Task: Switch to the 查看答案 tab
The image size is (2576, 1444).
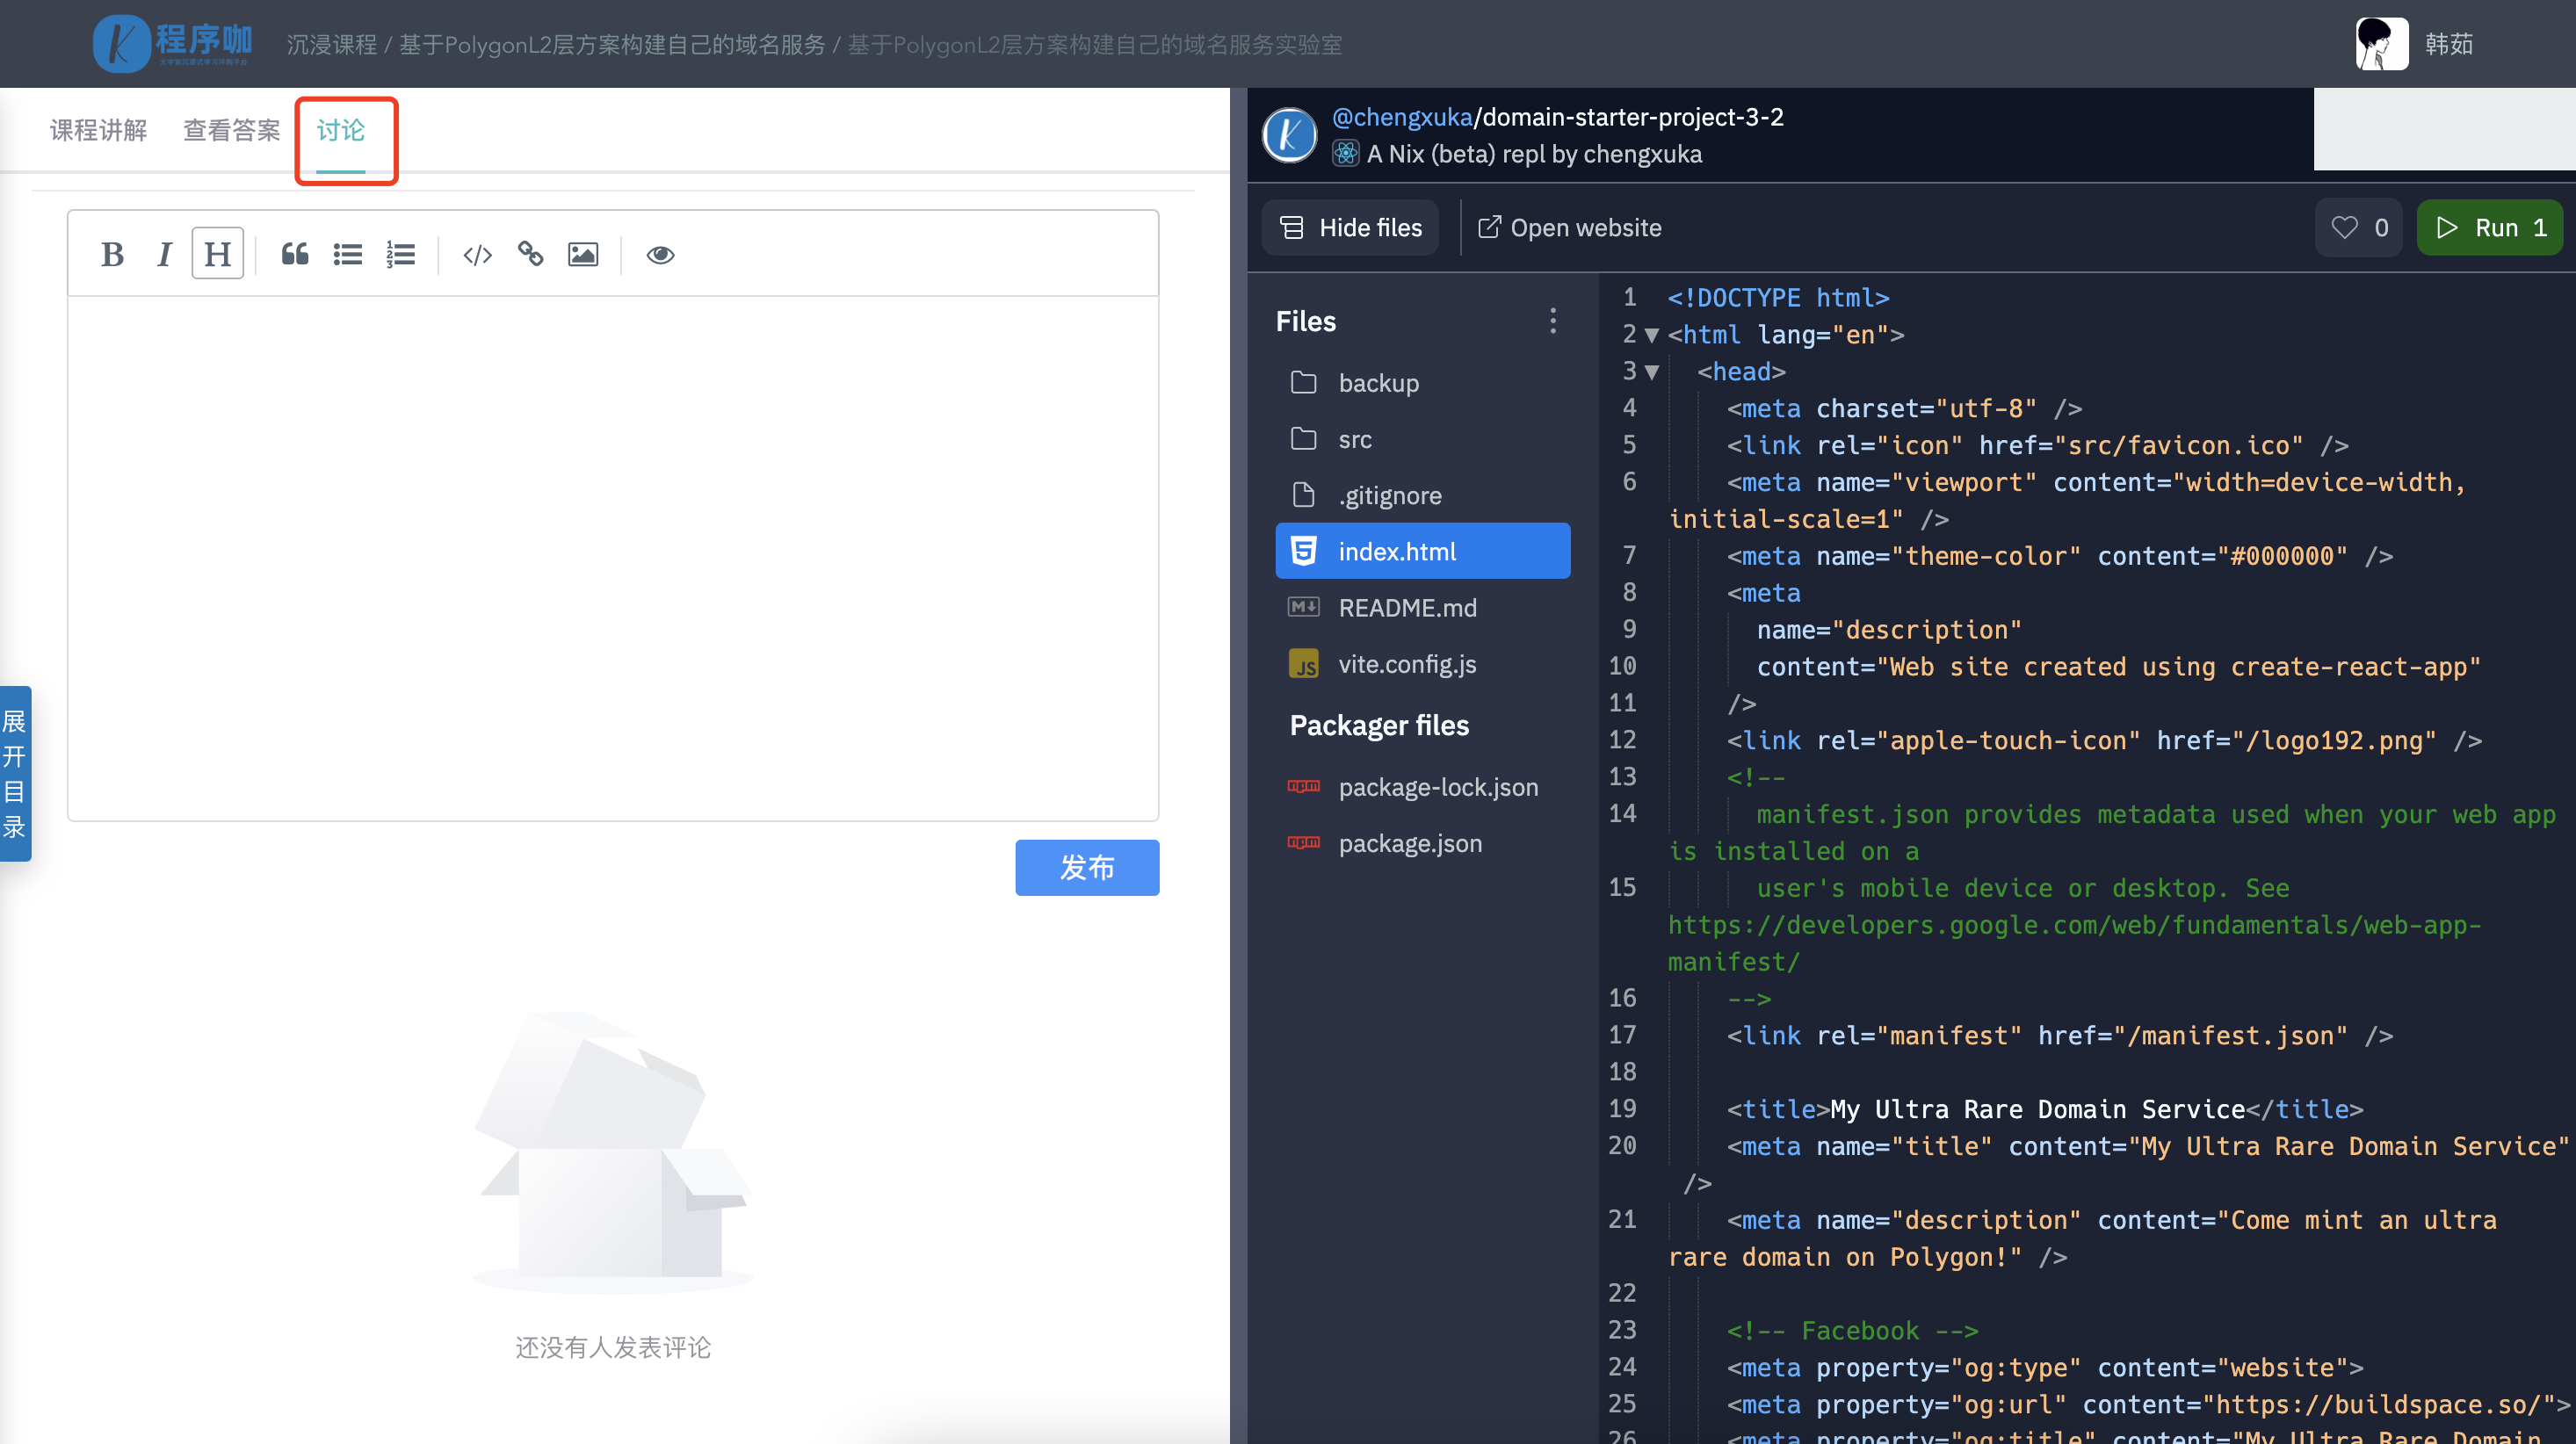Action: click(231, 131)
